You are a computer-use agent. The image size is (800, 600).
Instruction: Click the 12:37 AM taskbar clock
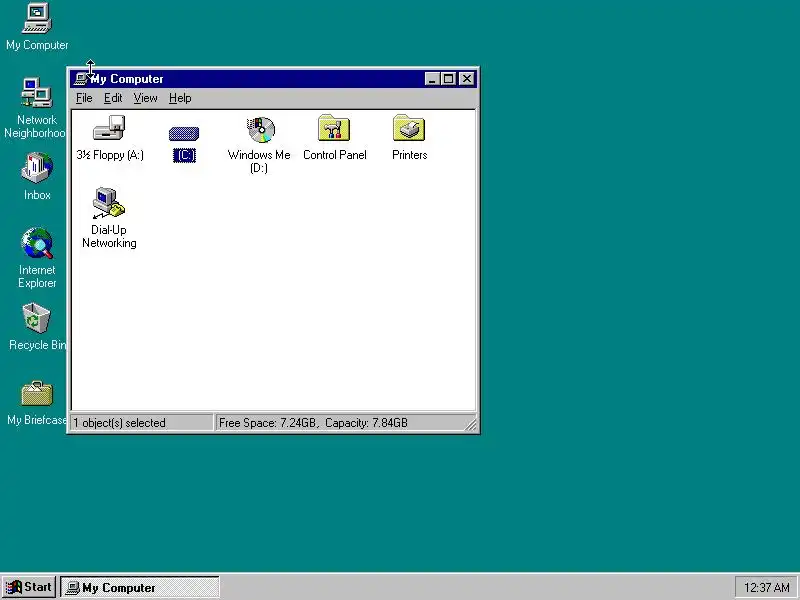766,588
